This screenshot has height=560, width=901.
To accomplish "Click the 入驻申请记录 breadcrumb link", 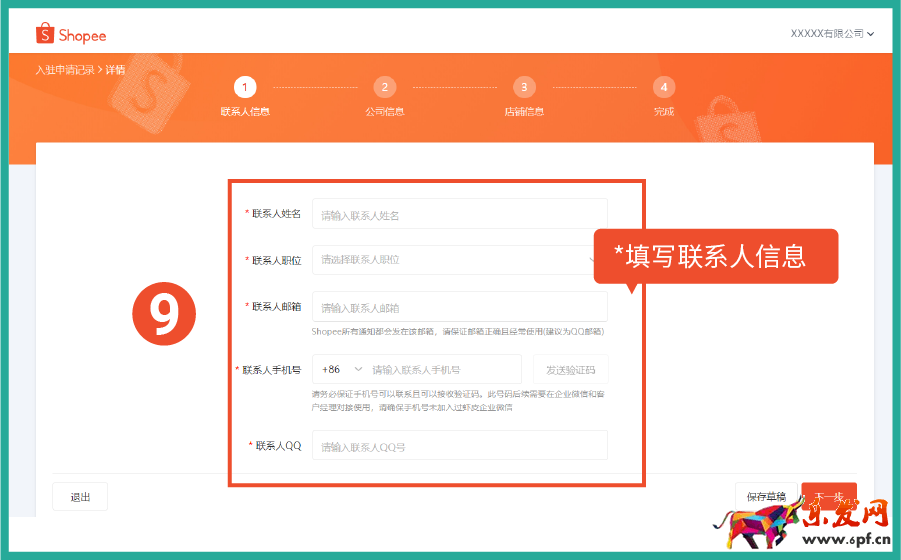I will tap(65, 70).
